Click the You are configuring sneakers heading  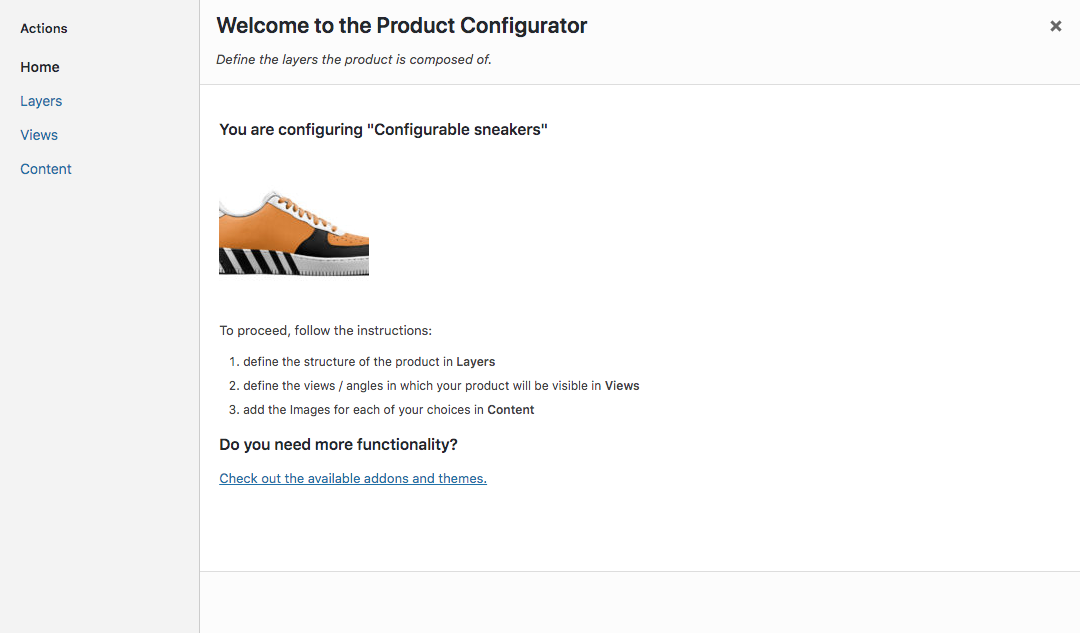tap(383, 129)
